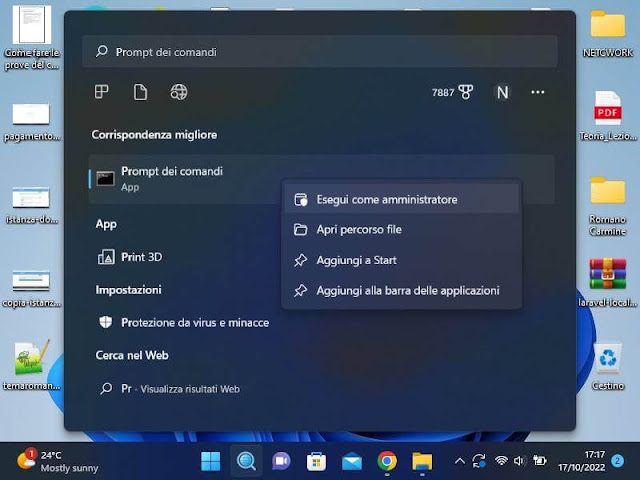Open Microsoft Store from the taskbar
640x480 pixels.
click(316, 461)
